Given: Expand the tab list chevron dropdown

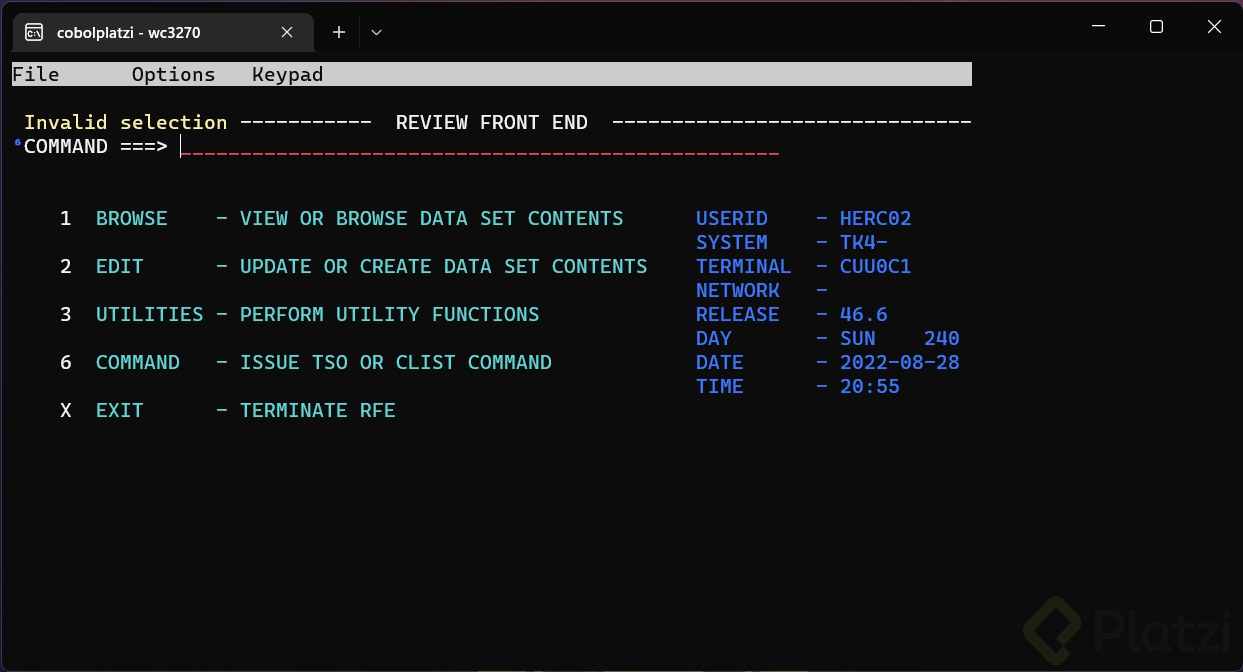Looking at the screenshot, I should [x=376, y=32].
